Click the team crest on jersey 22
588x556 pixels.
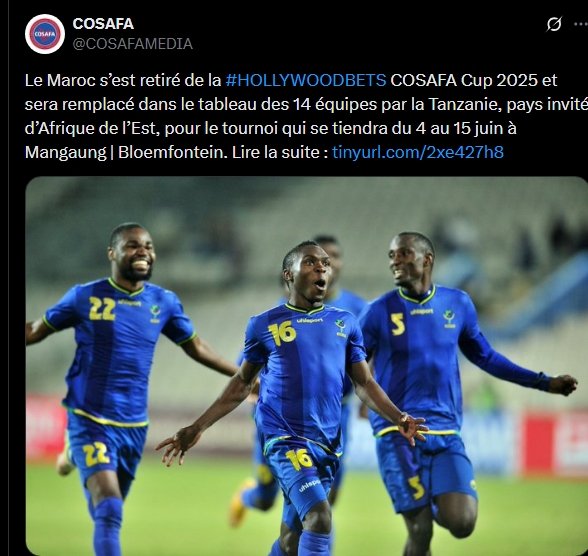[155, 313]
